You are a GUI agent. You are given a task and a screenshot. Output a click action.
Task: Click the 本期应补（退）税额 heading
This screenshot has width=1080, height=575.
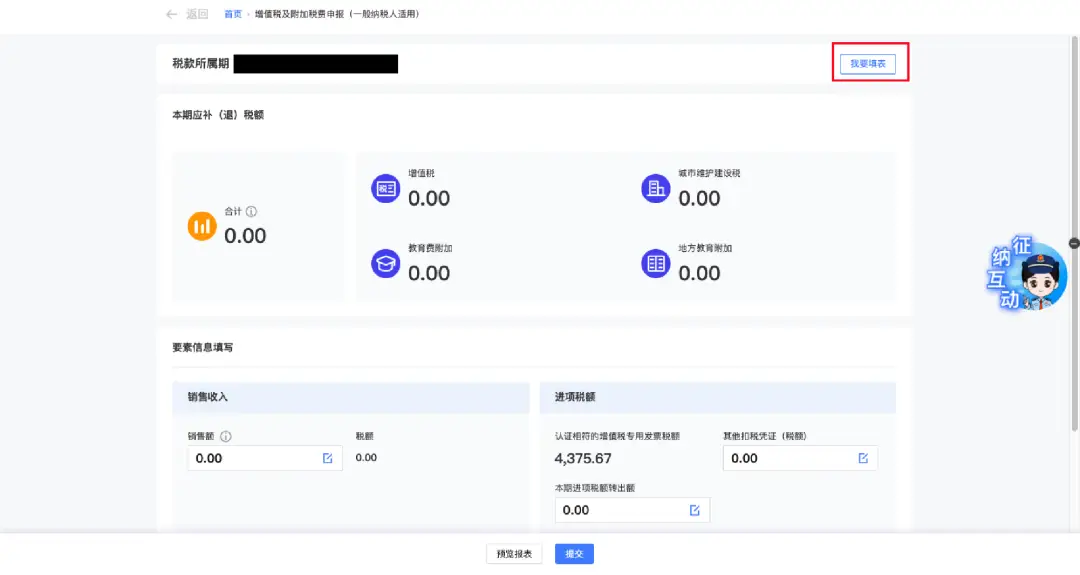218,115
